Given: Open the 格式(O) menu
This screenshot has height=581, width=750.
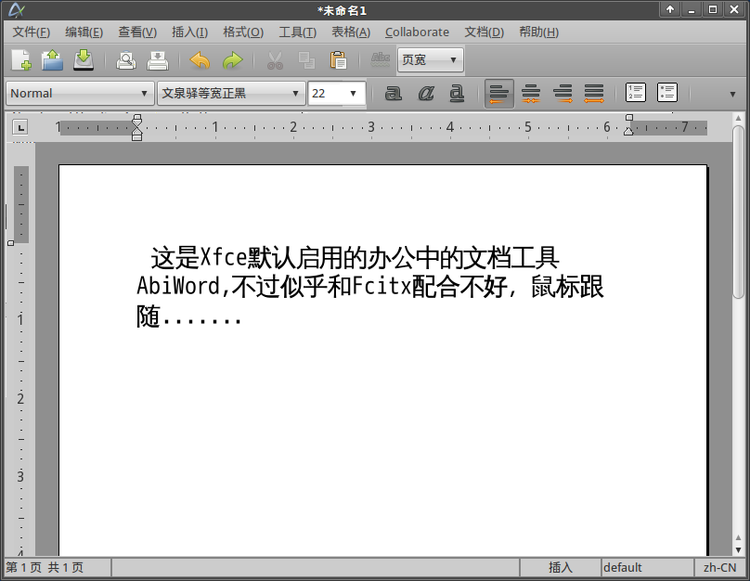Looking at the screenshot, I should click(x=243, y=32).
